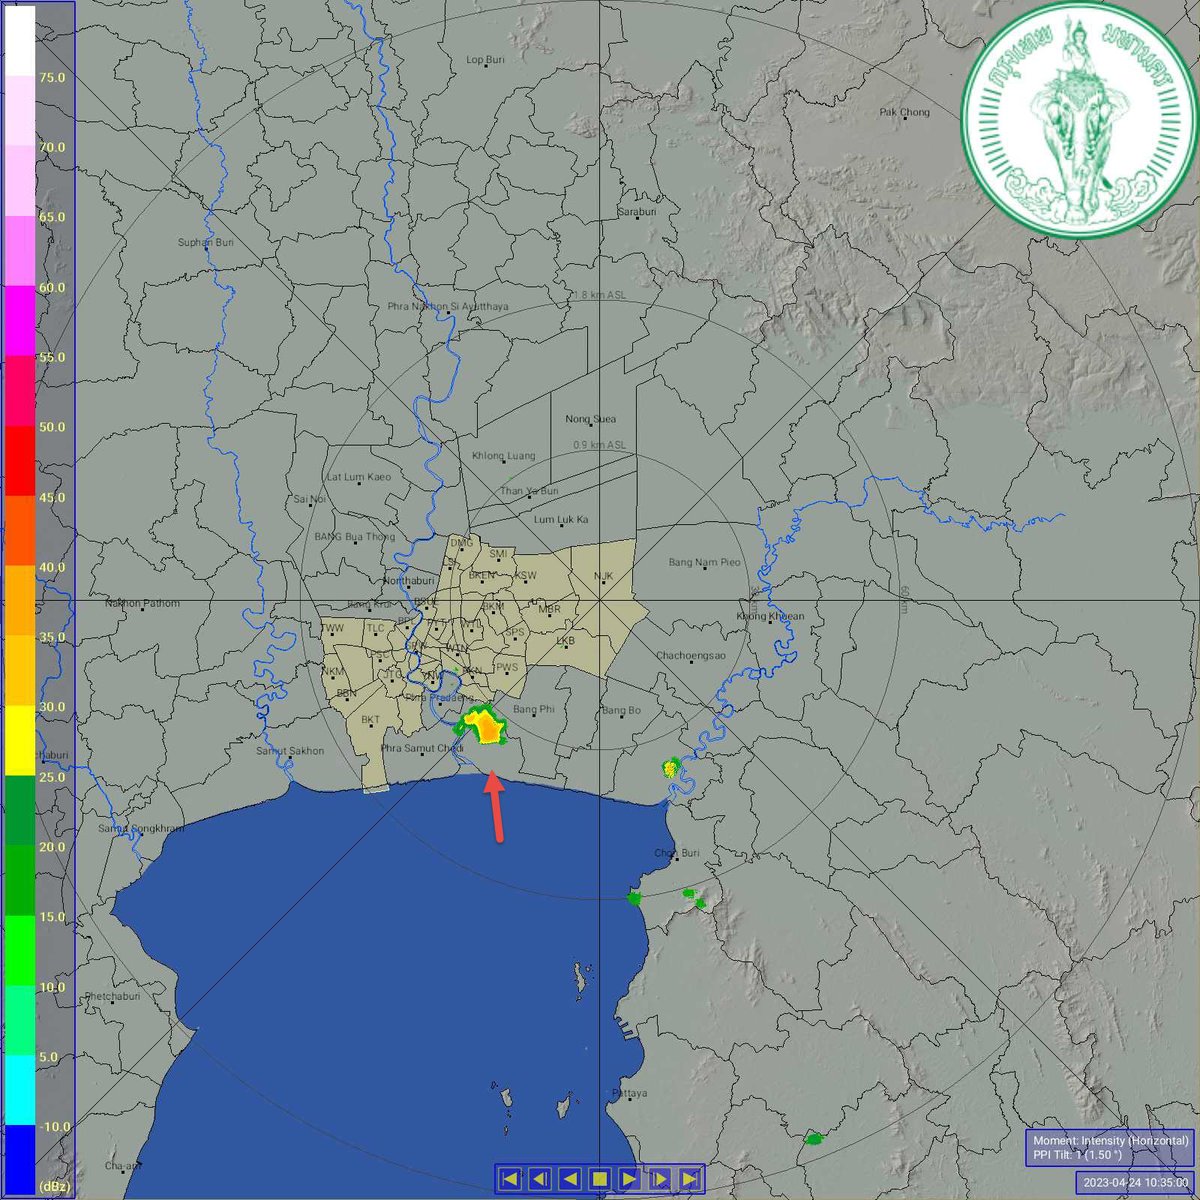Click the Chachoengsao map label
Image resolution: width=1200 pixels, height=1200 pixels.
(690, 656)
